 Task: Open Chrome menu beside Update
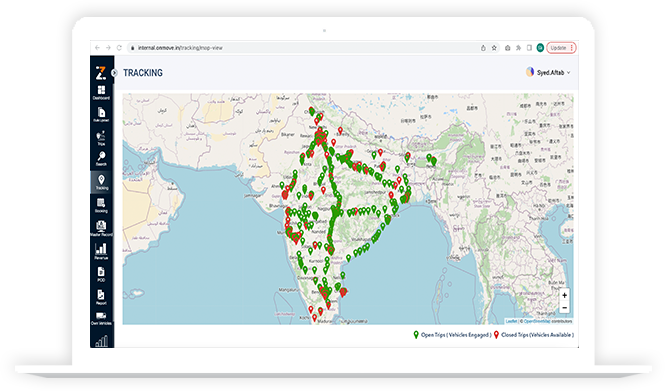(572, 48)
